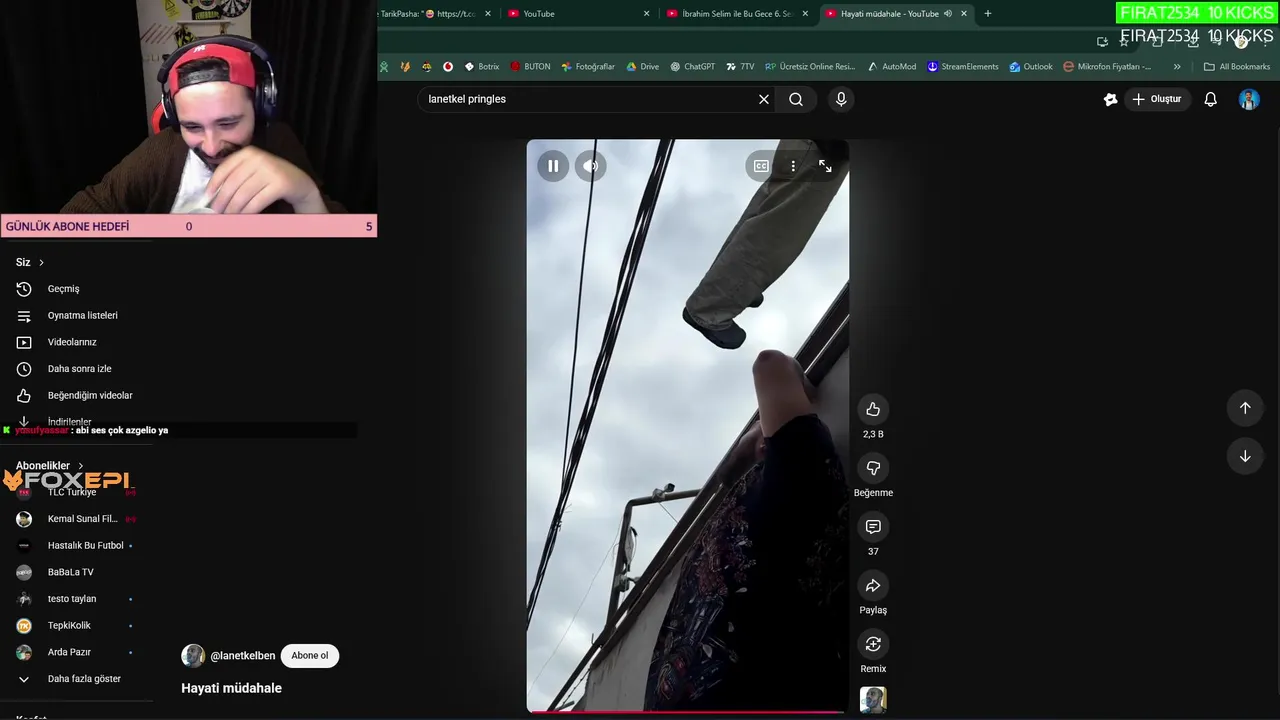
Task: Go to previous Short with up arrow
Action: (1245, 408)
